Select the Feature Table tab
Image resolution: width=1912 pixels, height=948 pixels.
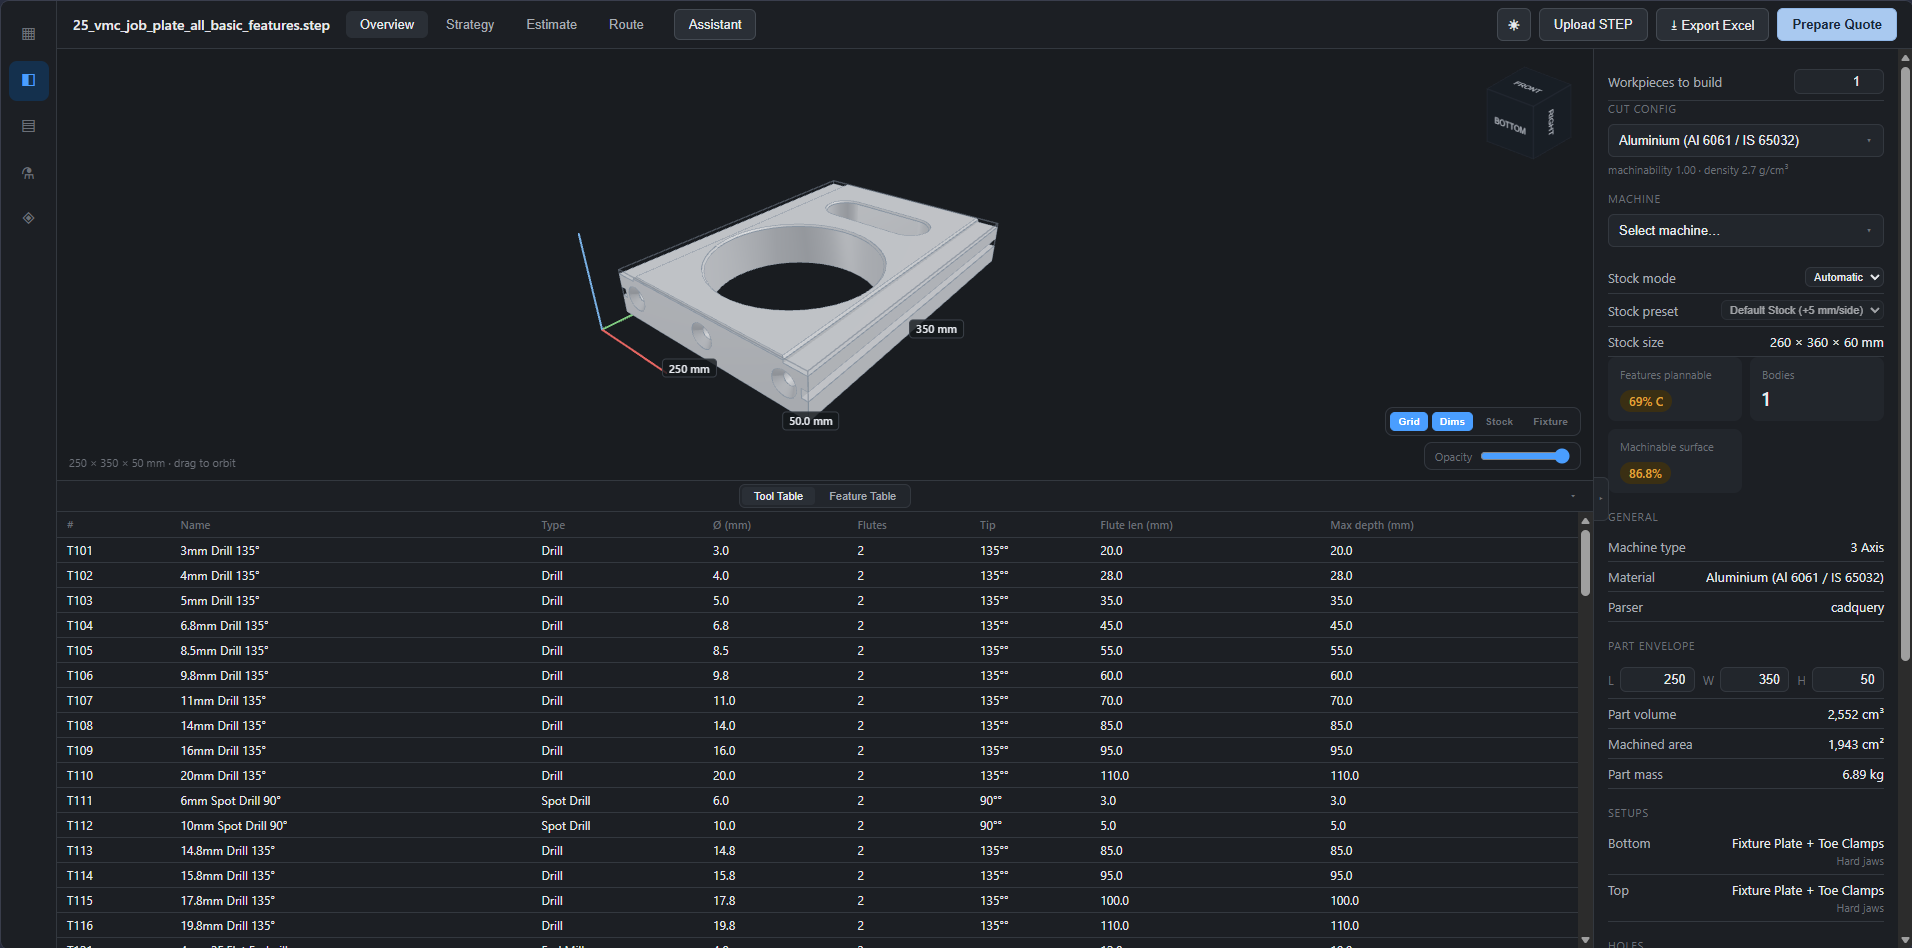coord(862,496)
